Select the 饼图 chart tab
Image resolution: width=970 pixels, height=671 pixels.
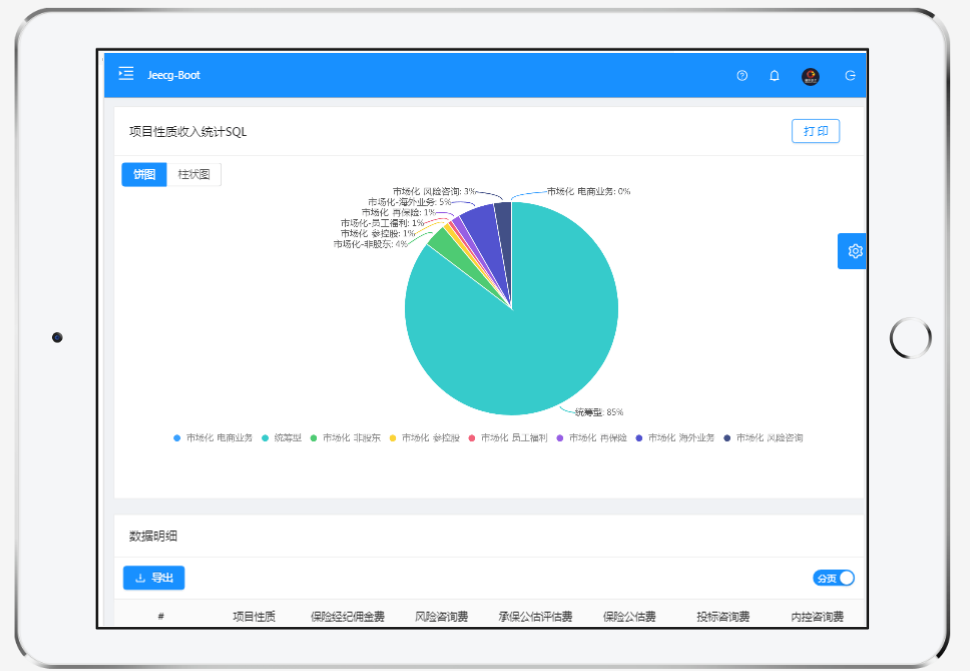(x=143, y=174)
